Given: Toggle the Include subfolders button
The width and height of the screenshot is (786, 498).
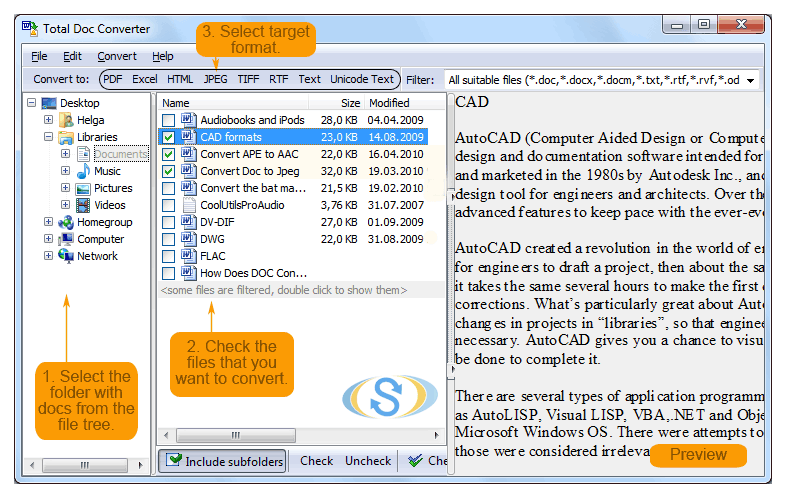Looking at the screenshot, I should [223, 461].
